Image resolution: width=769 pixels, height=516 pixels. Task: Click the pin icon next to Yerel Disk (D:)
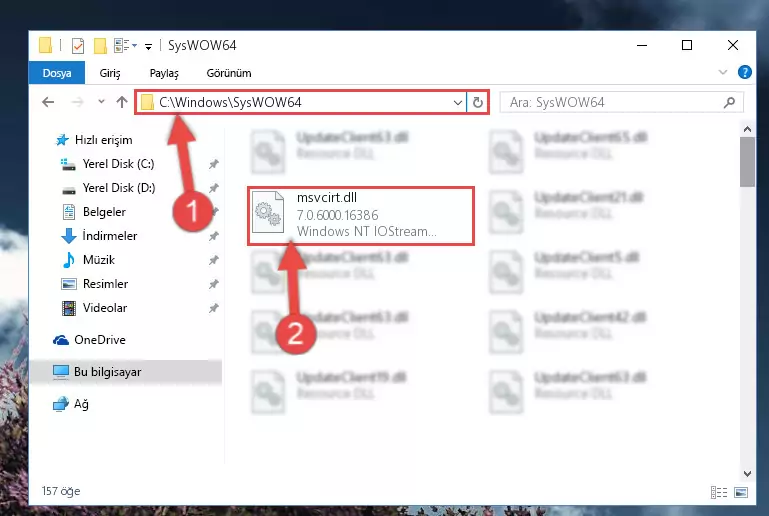click(x=213, y=188)
